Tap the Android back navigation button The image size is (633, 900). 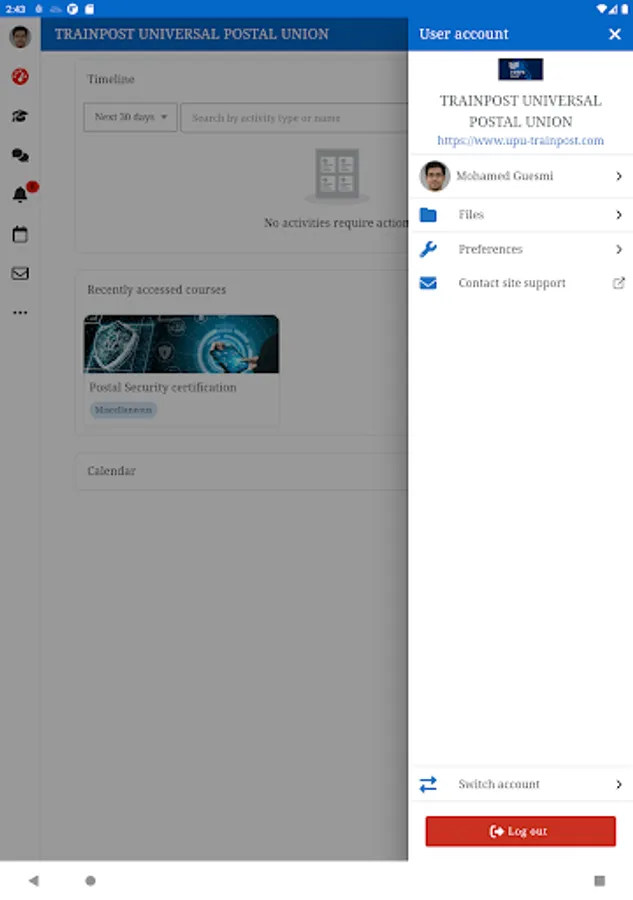(x=34, y=880)
